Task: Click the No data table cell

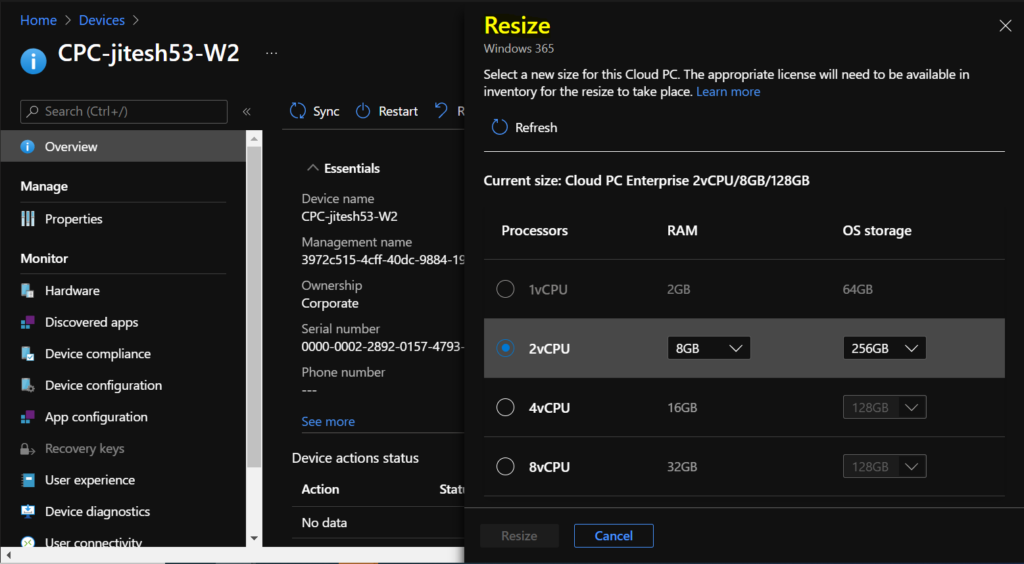Action: (x=325, y=523)
